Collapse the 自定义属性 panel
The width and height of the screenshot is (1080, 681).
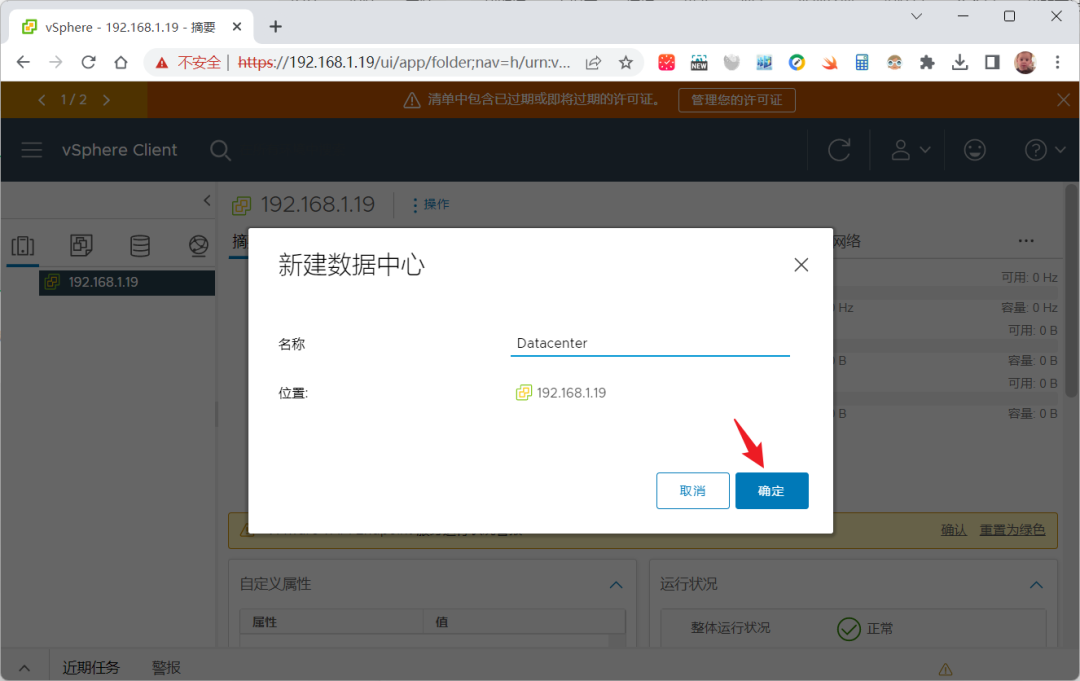(616, 585)
